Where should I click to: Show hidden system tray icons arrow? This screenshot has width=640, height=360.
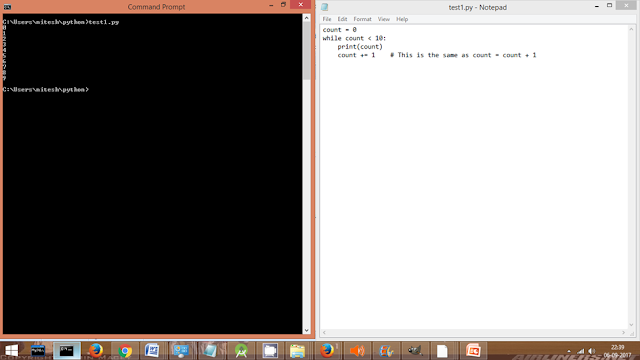point(569,351)
